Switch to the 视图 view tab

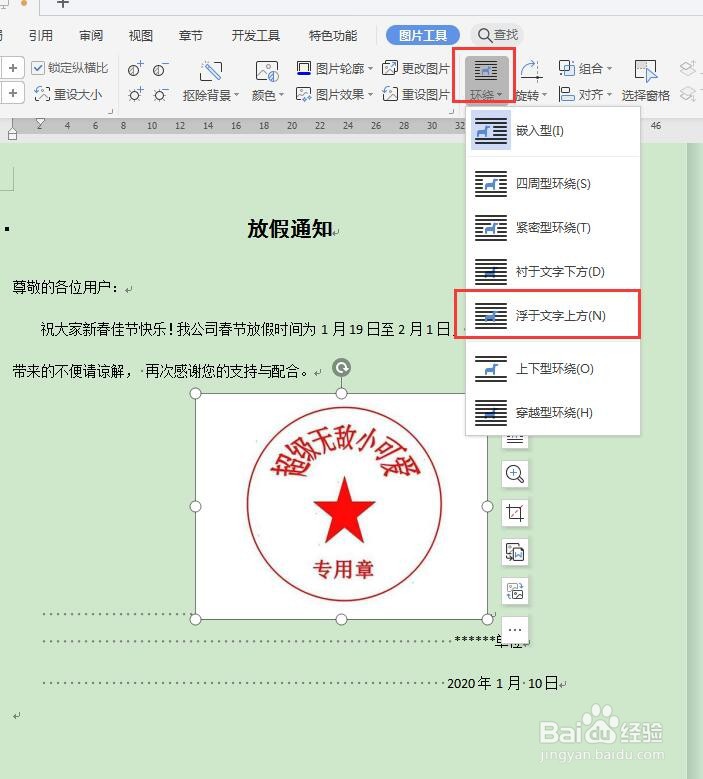click(x=141, y=35)
